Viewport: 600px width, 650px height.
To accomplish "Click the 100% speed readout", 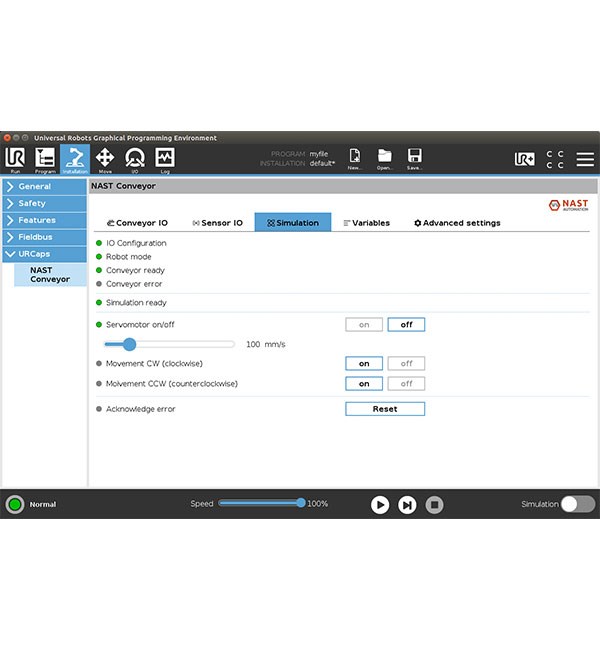I will coord(318,504).
